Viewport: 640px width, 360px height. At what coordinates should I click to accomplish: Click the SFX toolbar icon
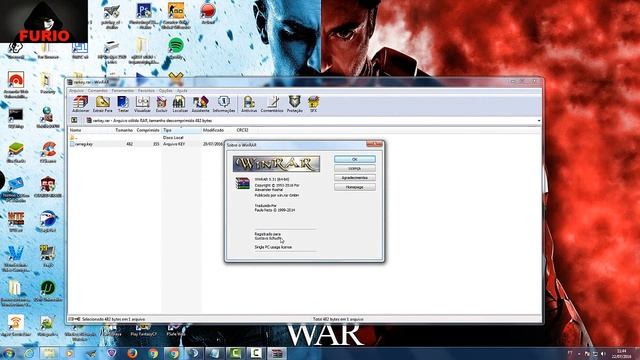click(313, 104)
